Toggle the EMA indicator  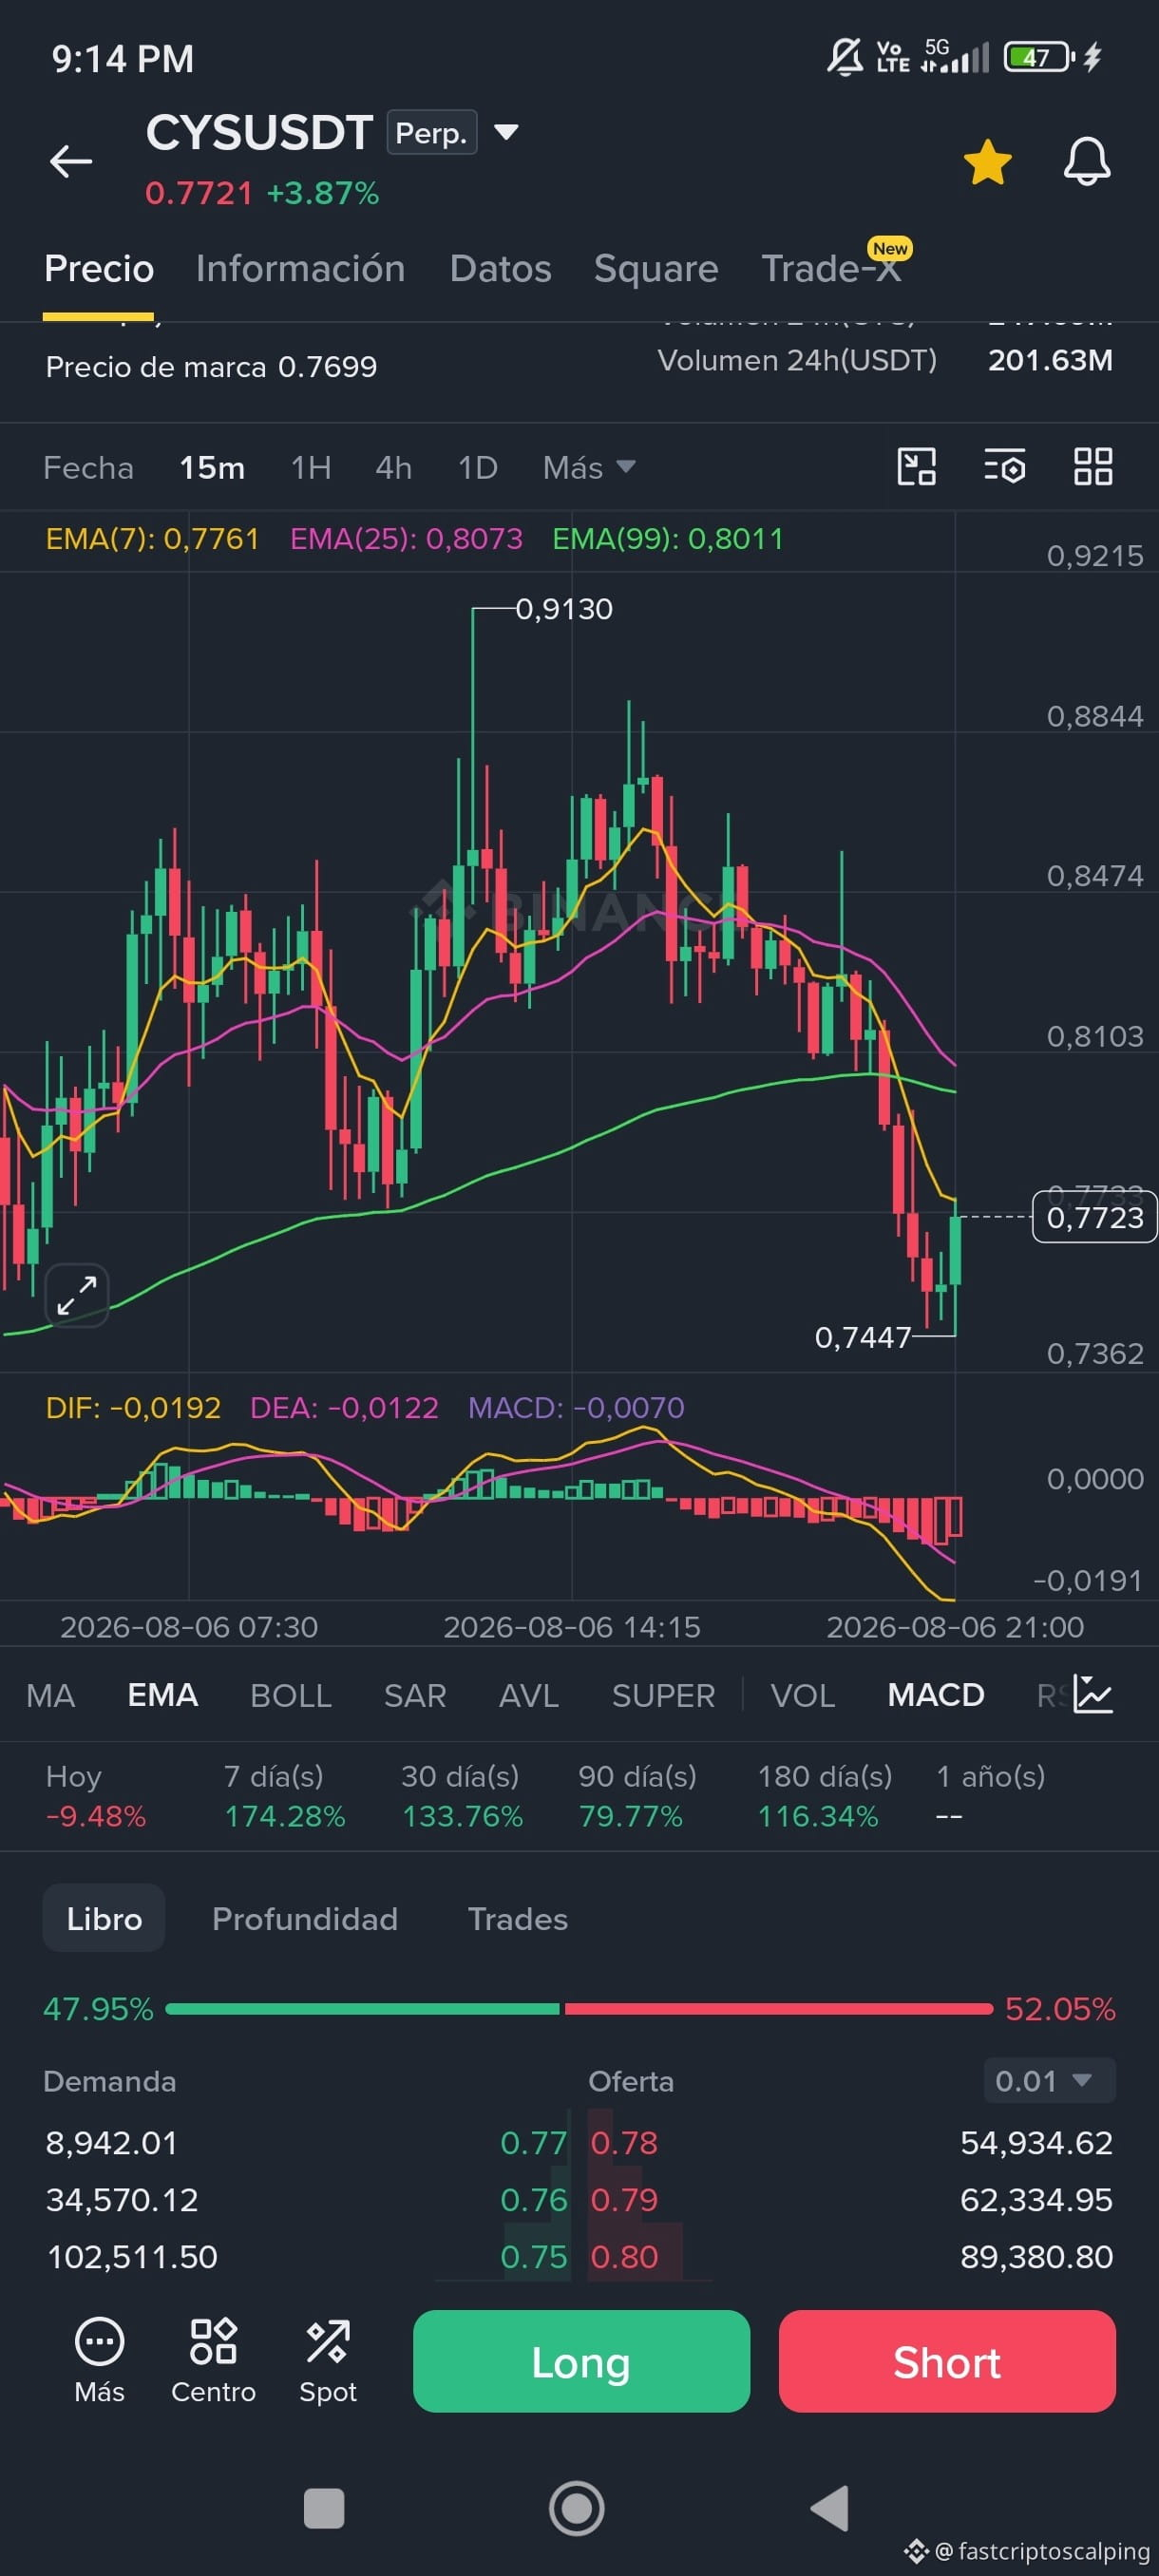163,1695
